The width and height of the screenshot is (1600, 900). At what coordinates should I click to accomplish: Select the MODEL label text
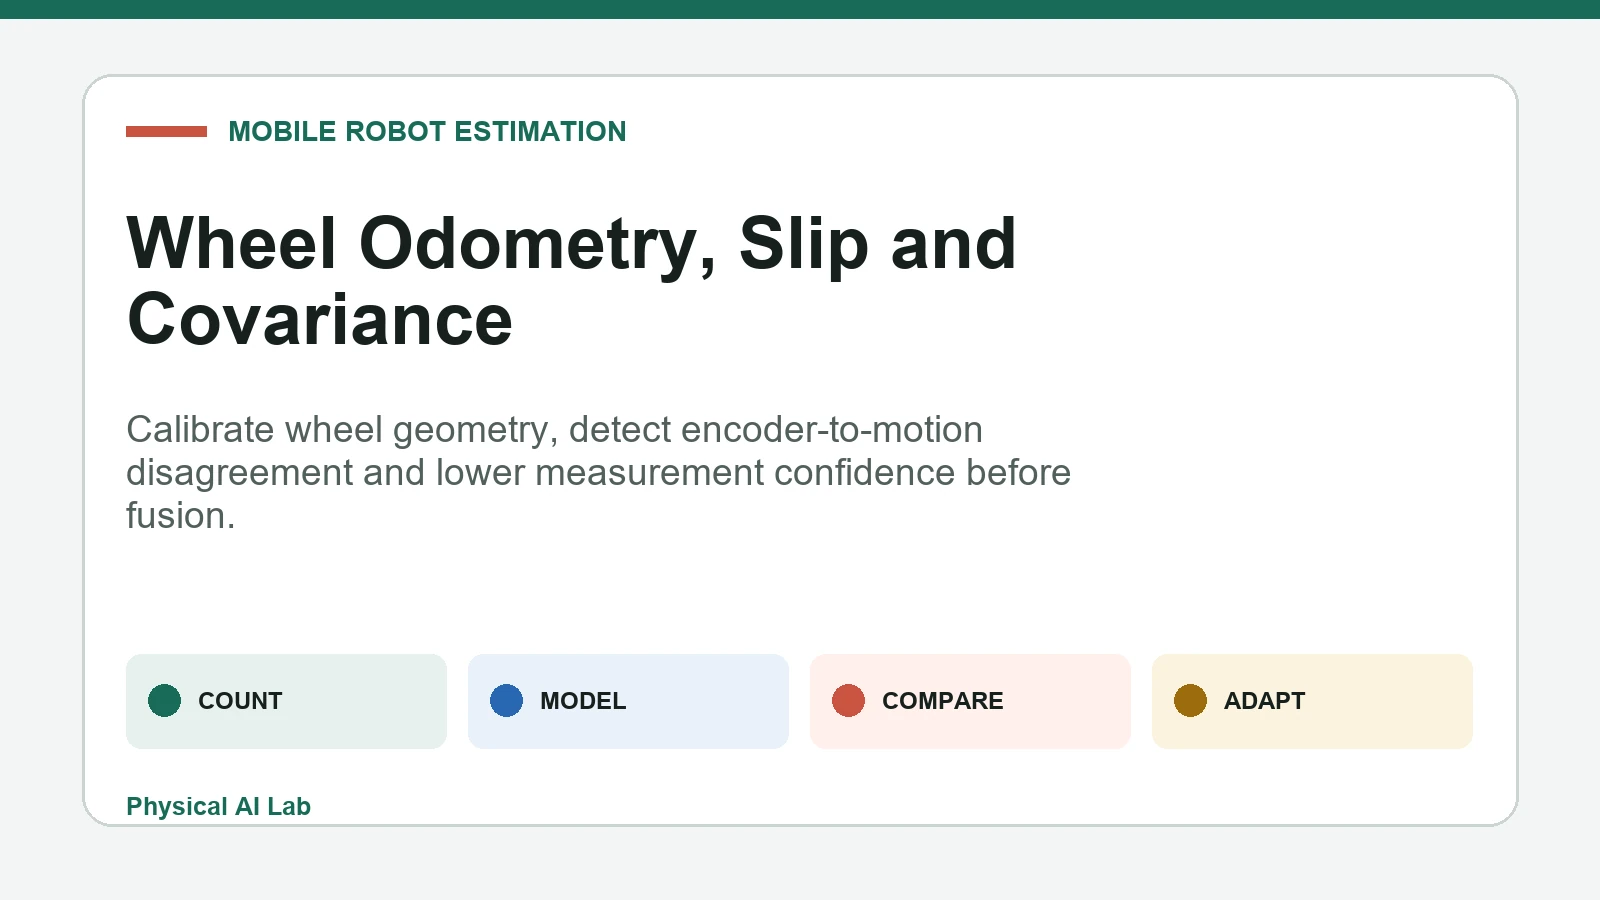pyautogui.click(x=583, y=701)
